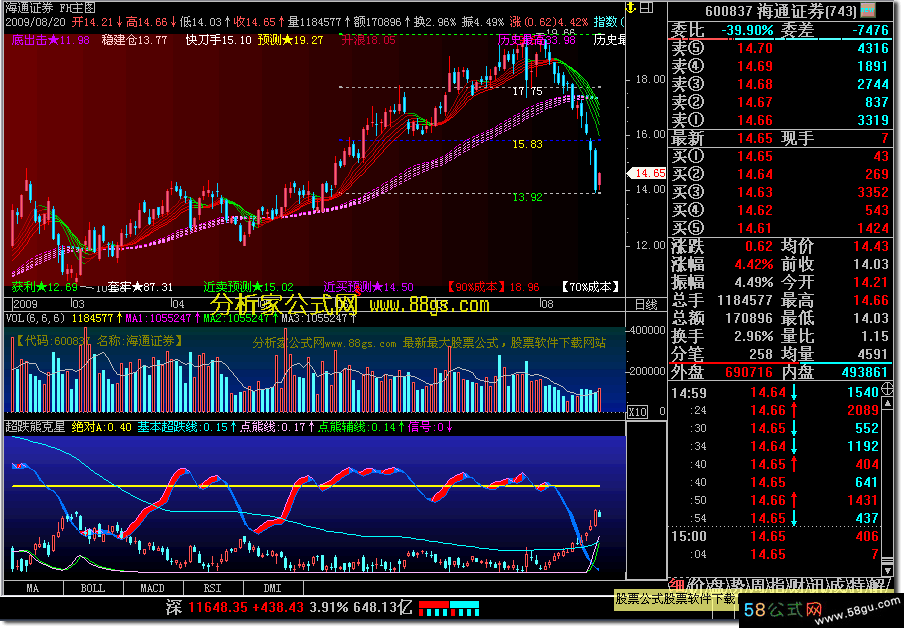Click the 17.75 resistance level label
The width and height of the screenshot is (904, 628).
(528, 91)
